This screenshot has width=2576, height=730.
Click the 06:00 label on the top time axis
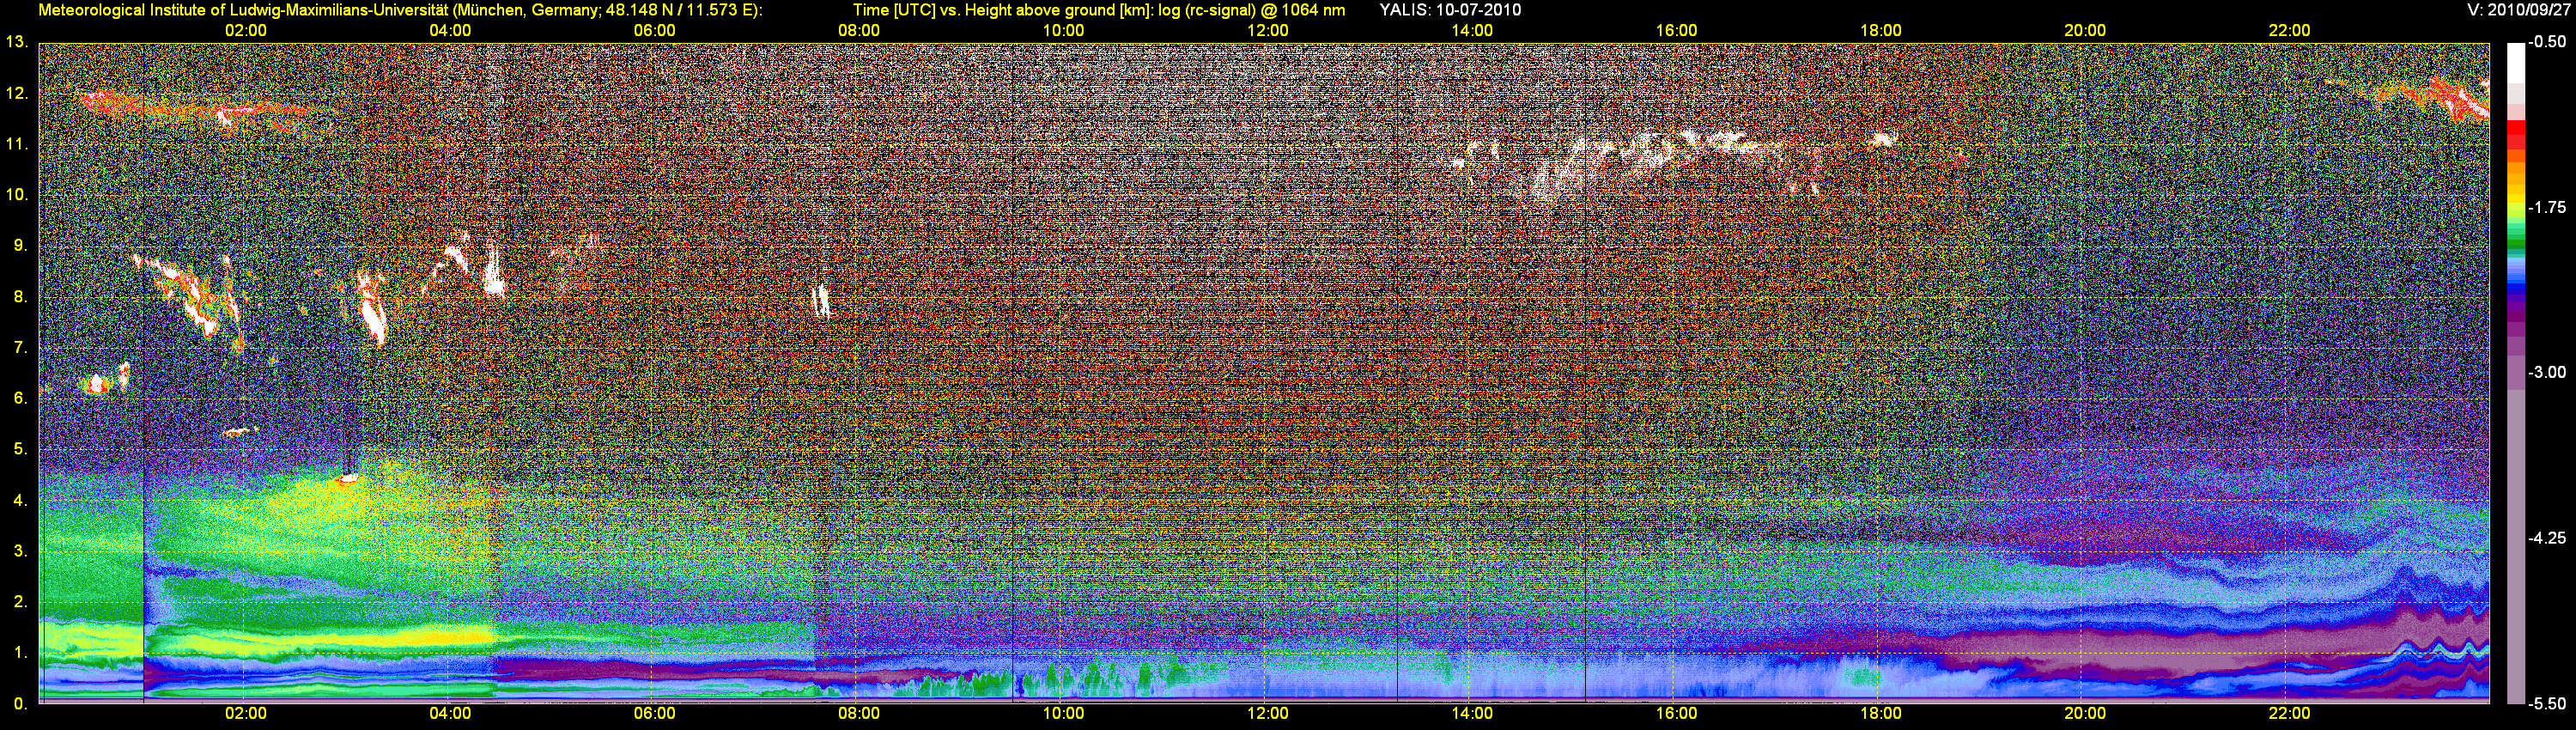[x=655, y=31]
